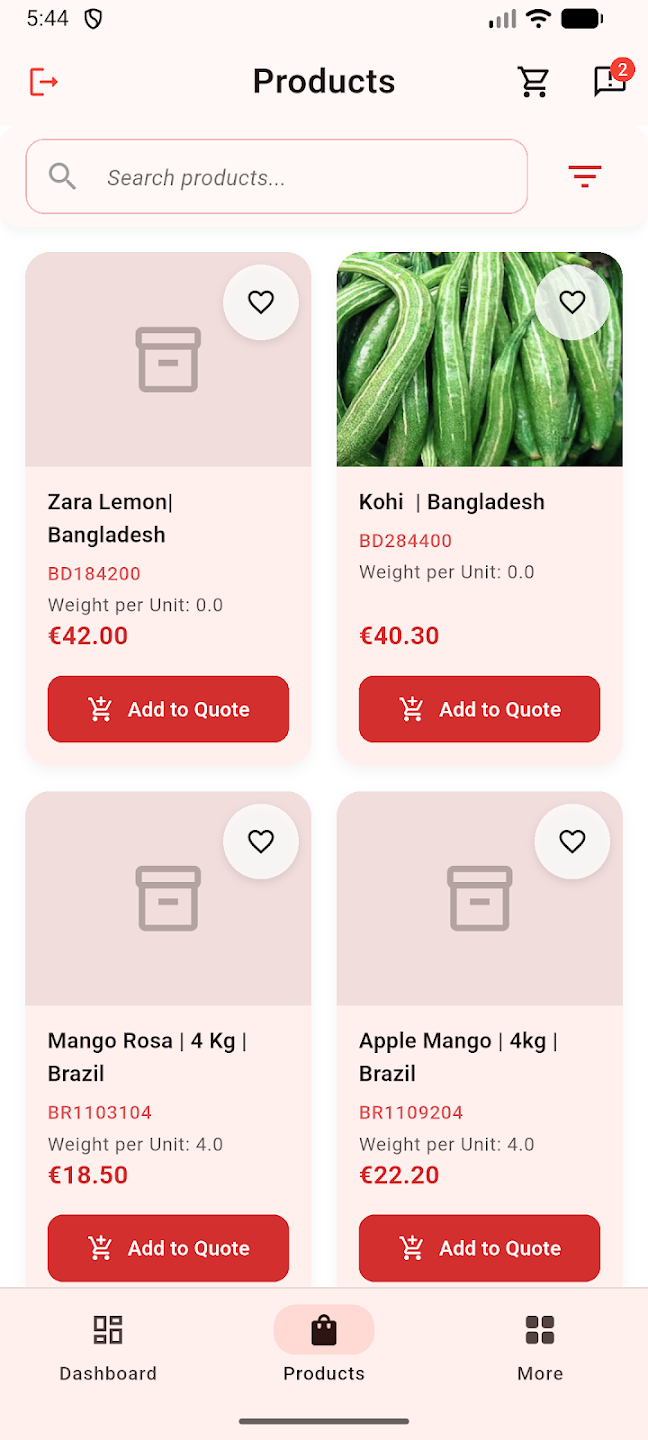648x1440 pixels.
Task: Toggle favorite on Apple Mango
Action: click(572, 842)
